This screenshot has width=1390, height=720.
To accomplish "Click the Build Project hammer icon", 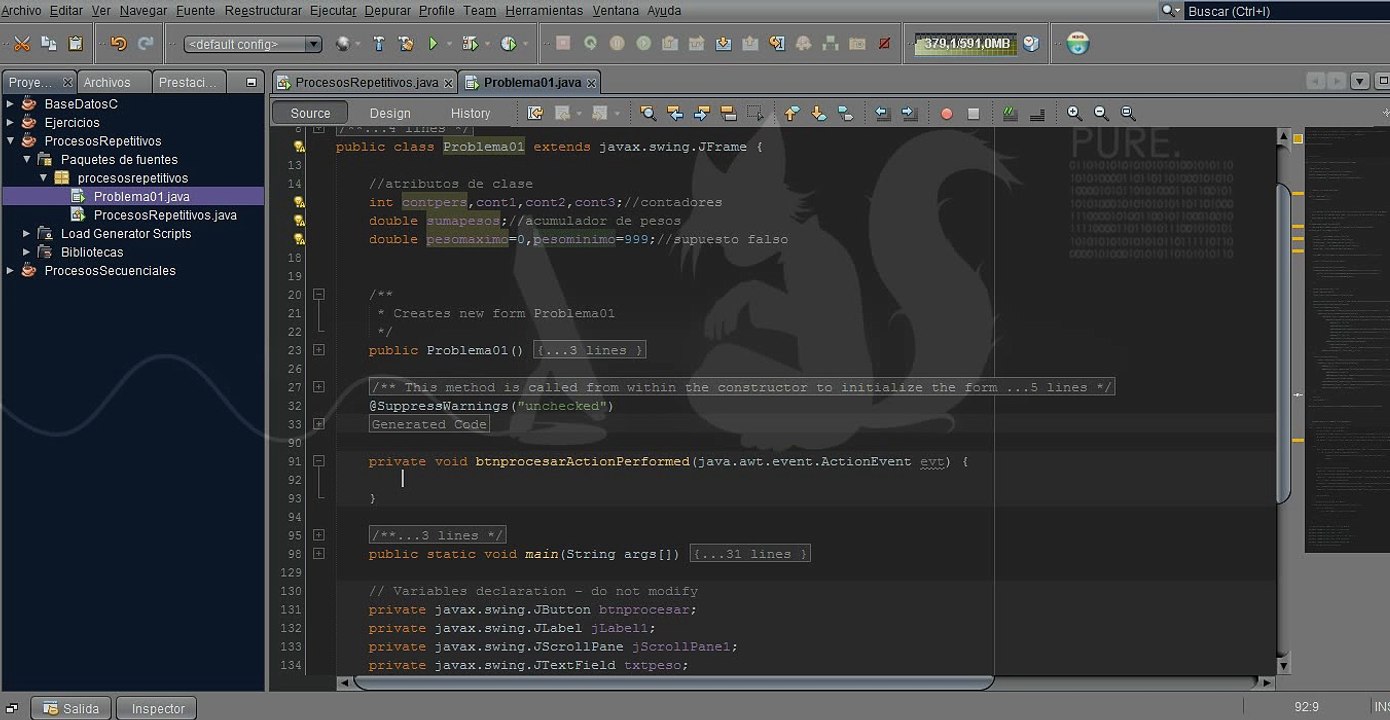I will point(378,44).
